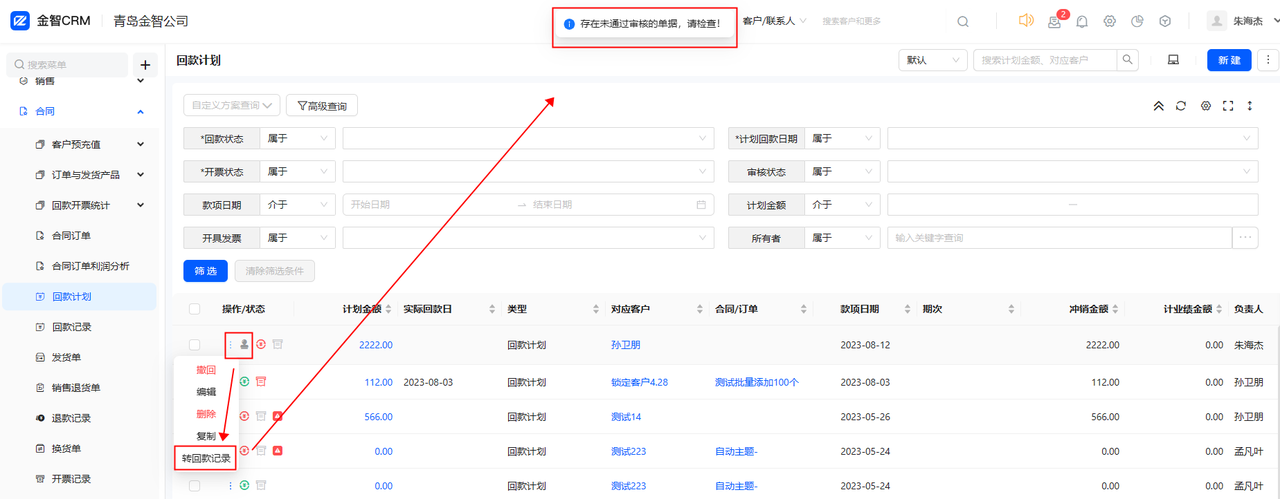Select 删除 in the row action menu
The image size is (1280, 499).
click(x=206, y=414)
